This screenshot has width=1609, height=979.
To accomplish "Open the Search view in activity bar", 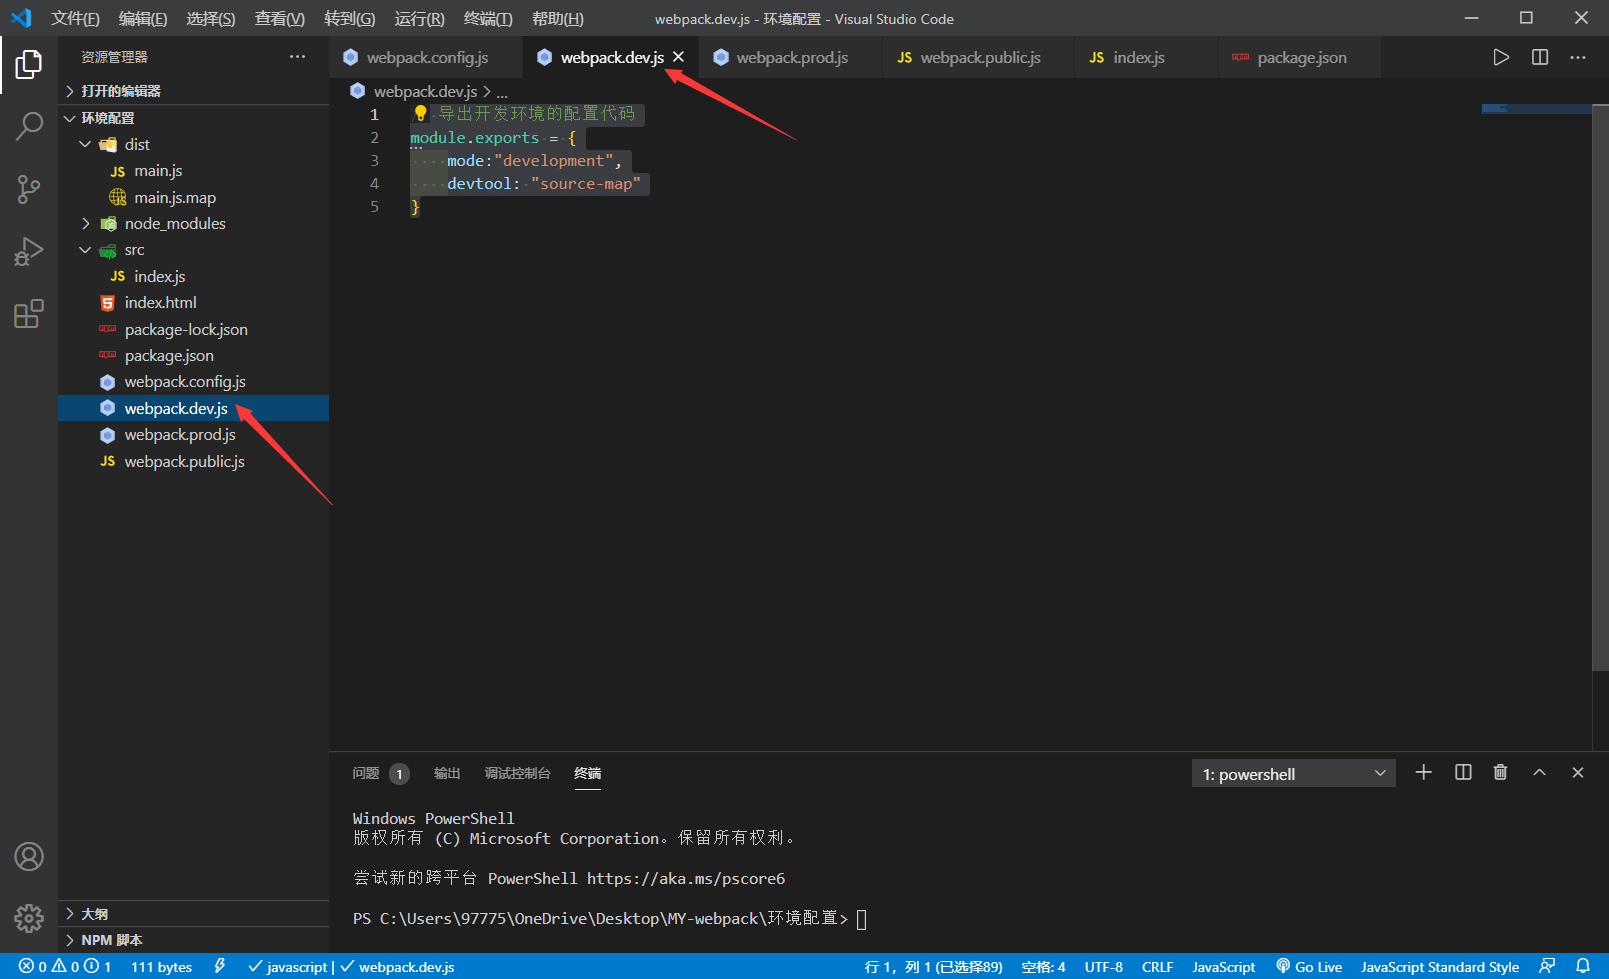I will 29,126.
